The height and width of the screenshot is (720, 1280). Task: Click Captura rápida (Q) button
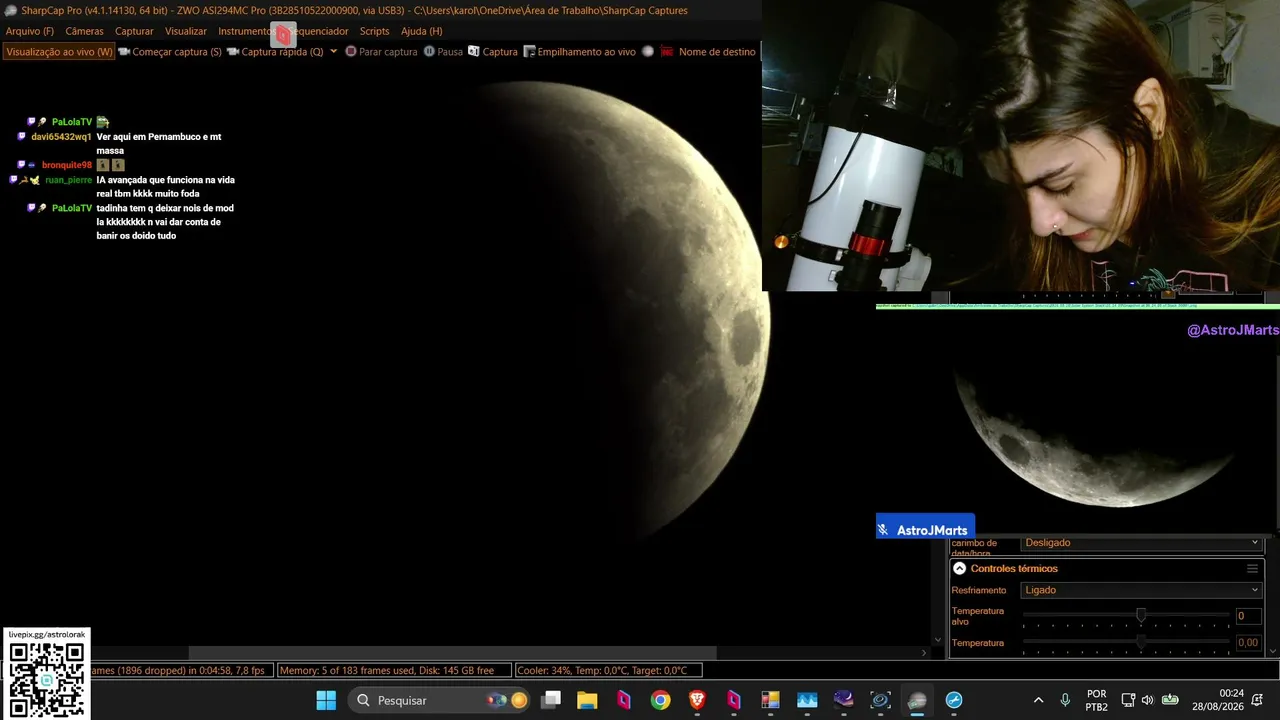tap(275, 51)
